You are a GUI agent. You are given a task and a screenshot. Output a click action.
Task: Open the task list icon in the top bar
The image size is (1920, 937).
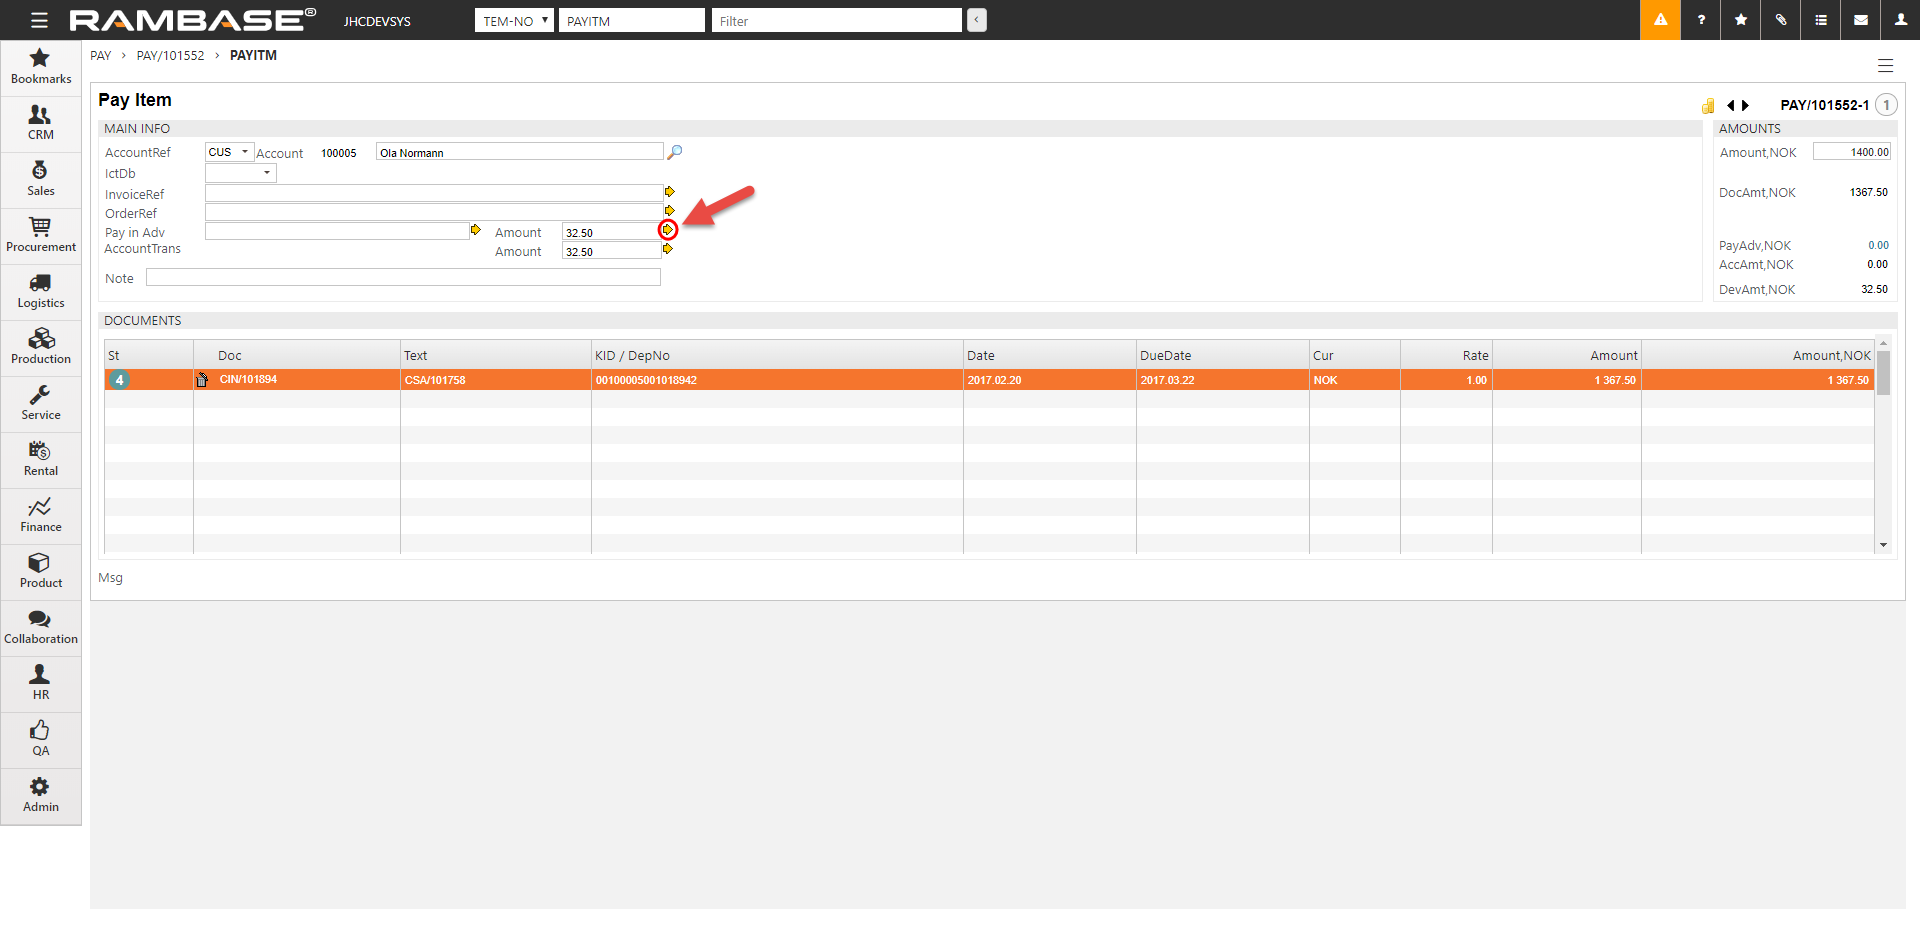(x=1821, y=20)
